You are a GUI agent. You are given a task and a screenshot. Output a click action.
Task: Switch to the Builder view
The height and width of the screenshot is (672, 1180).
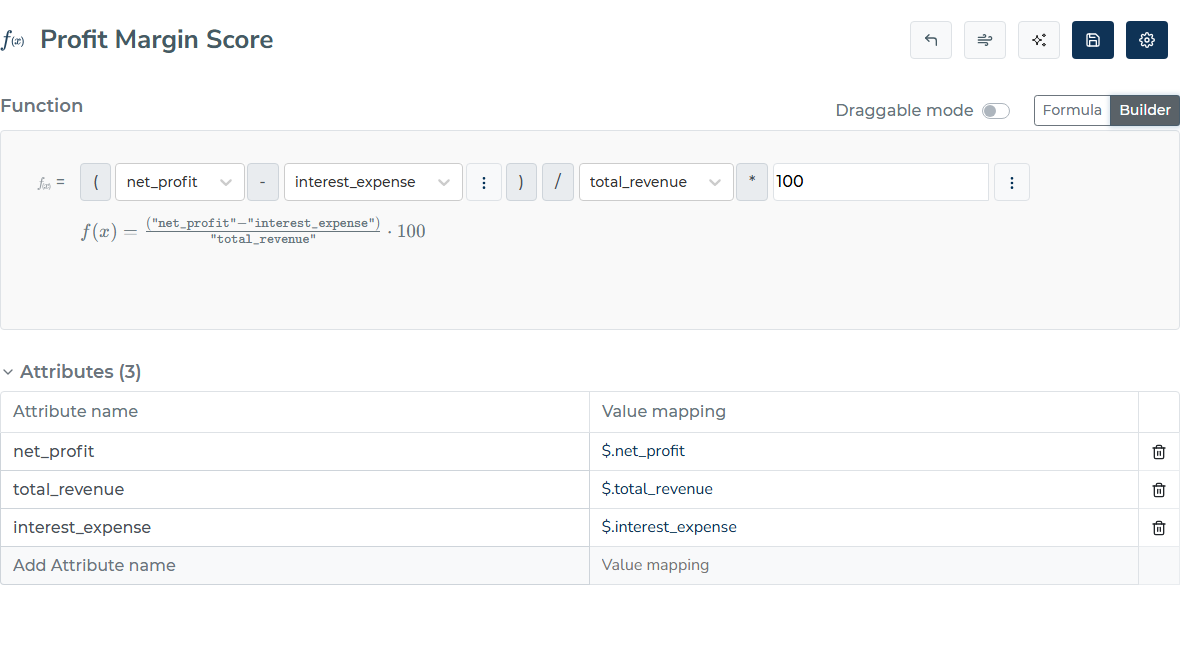point(1145,111)
